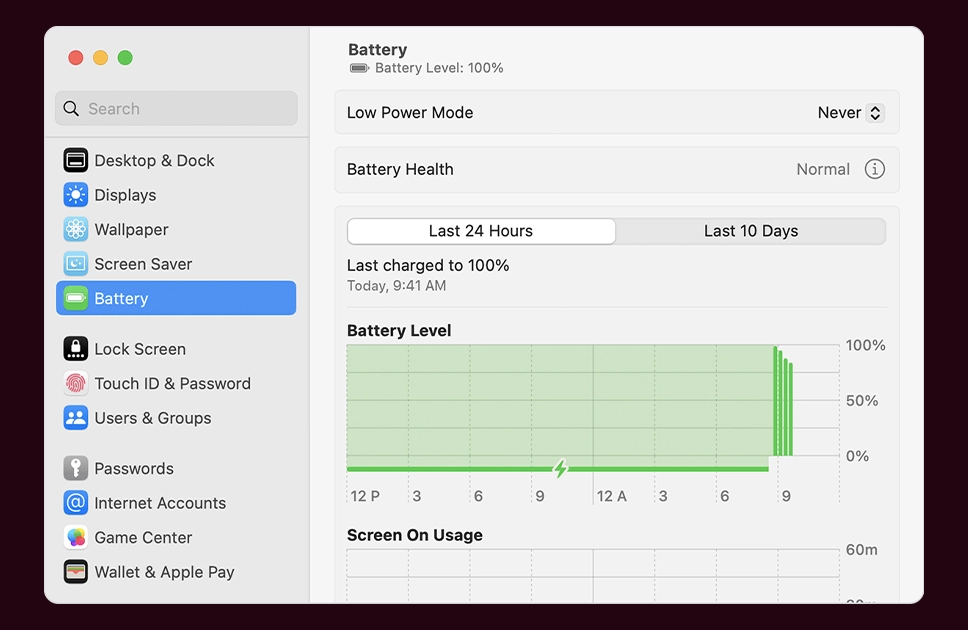
Task: Click the Battery Level: 100% text
Action: coord(439,68)
